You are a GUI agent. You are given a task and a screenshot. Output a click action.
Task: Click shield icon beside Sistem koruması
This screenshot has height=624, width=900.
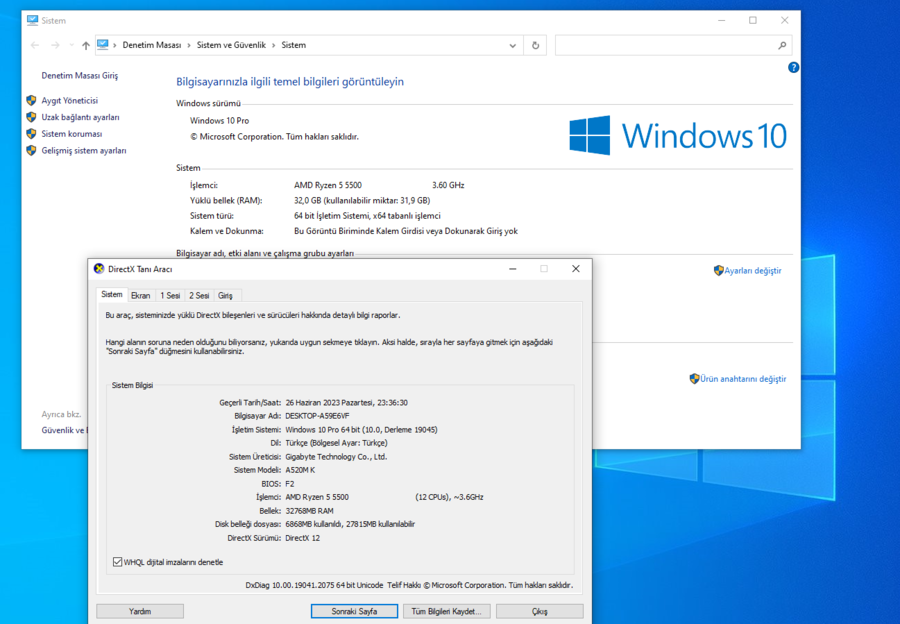point(32,134)
